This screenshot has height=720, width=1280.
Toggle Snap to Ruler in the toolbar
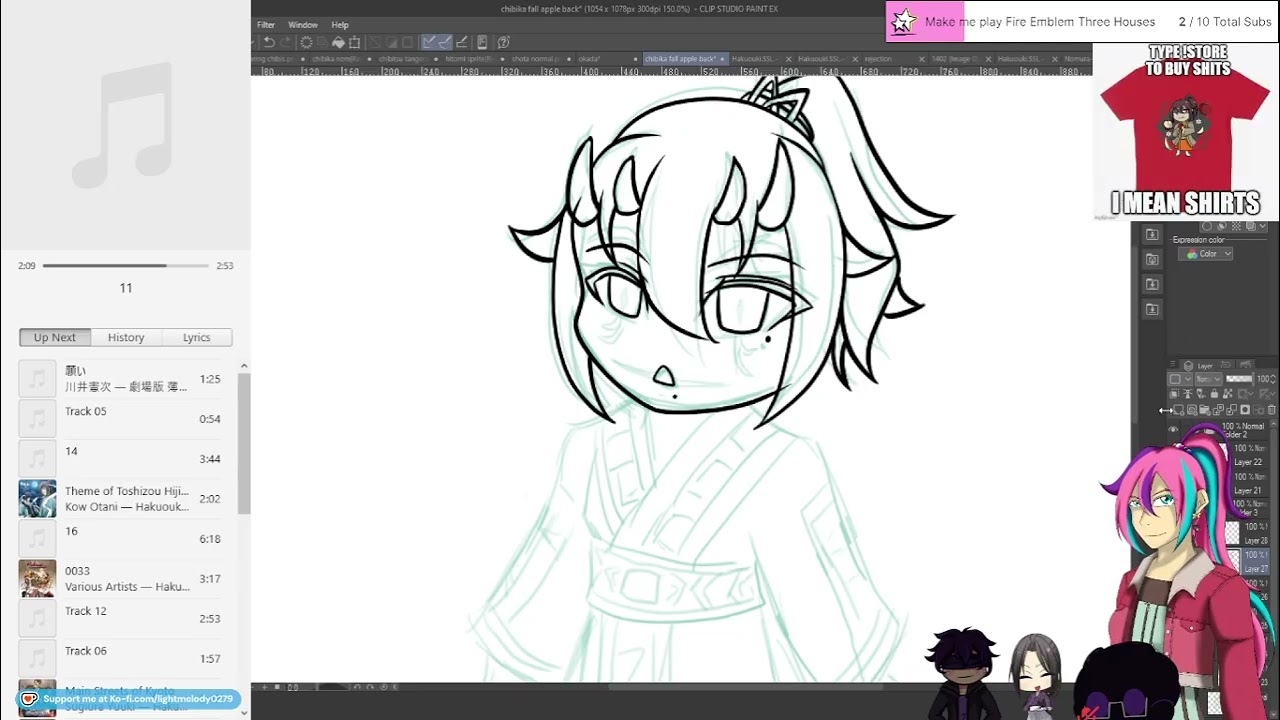428,42
